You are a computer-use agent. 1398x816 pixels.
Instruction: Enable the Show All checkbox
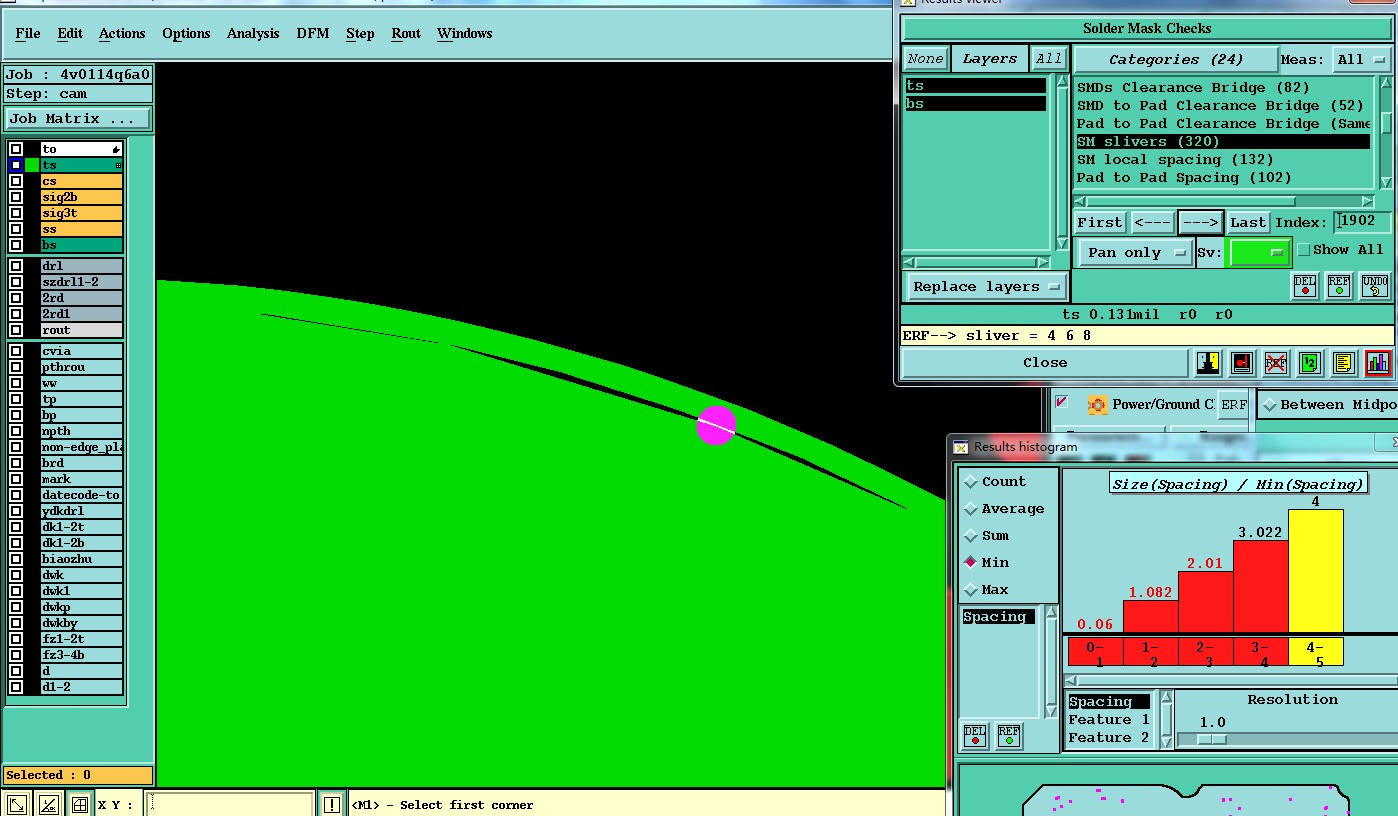(x=1303, y=250)
